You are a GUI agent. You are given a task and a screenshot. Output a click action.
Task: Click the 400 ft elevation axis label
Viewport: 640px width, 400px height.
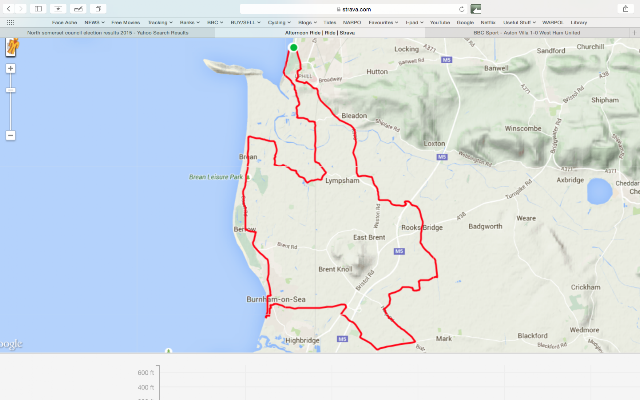click(x=146, y=387)
